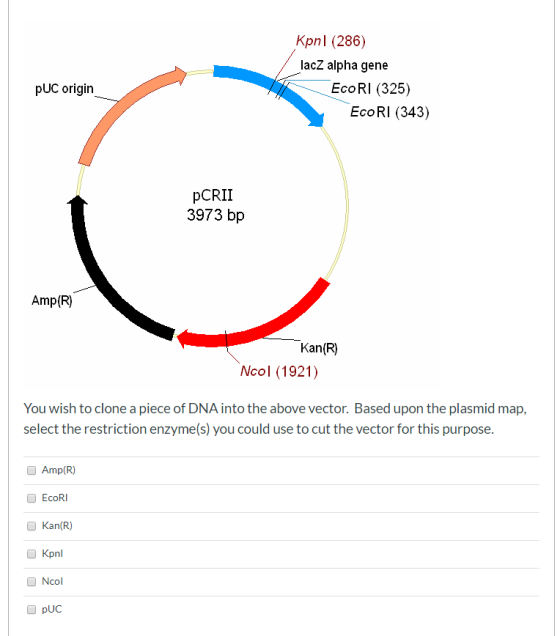Click the KpnI (286) site label
This screenshot has width=560, height=636.
pyautogui.click(x=330, y=41)
